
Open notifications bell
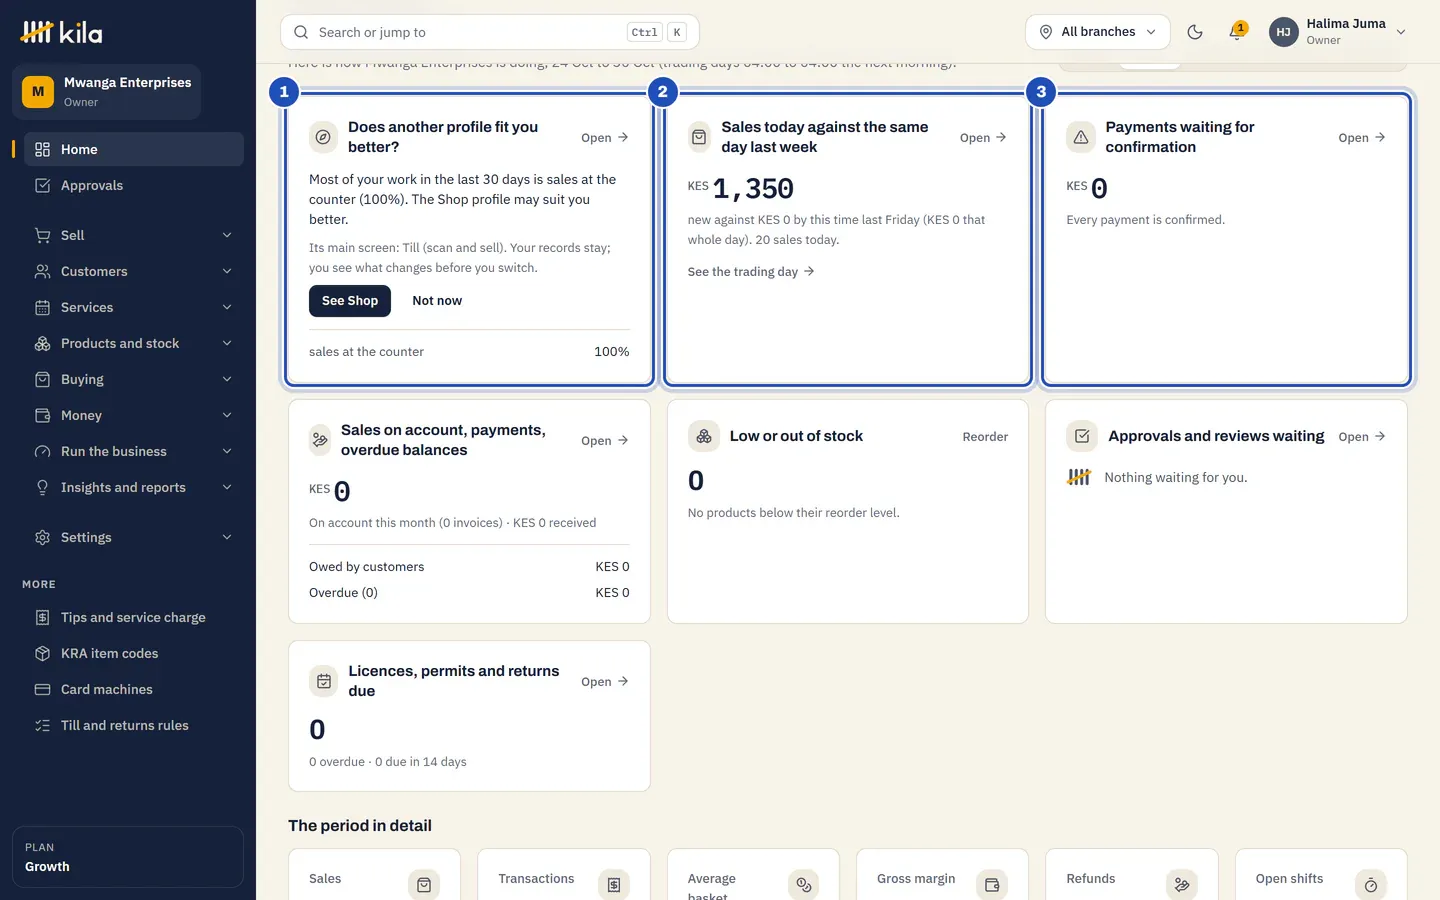(1237, 32)
